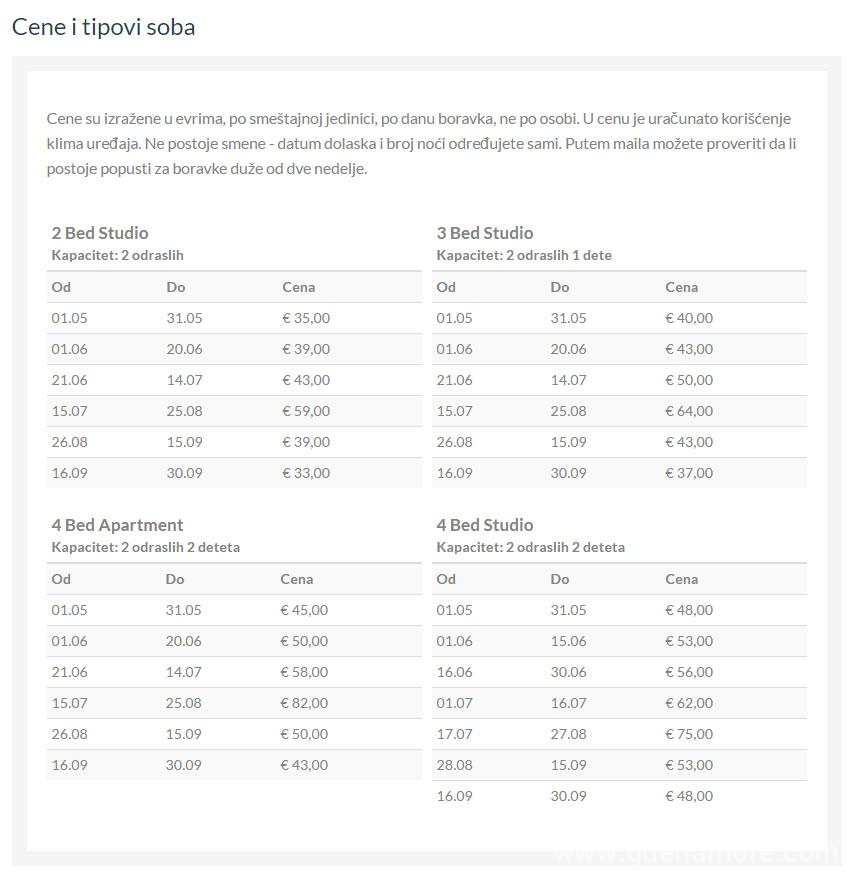Click the "Kapacitet: 2 odraslih" line under 2 Bed Studio
Image resolution: width=854 pixels, height=876 pixels.
point(118,256)
